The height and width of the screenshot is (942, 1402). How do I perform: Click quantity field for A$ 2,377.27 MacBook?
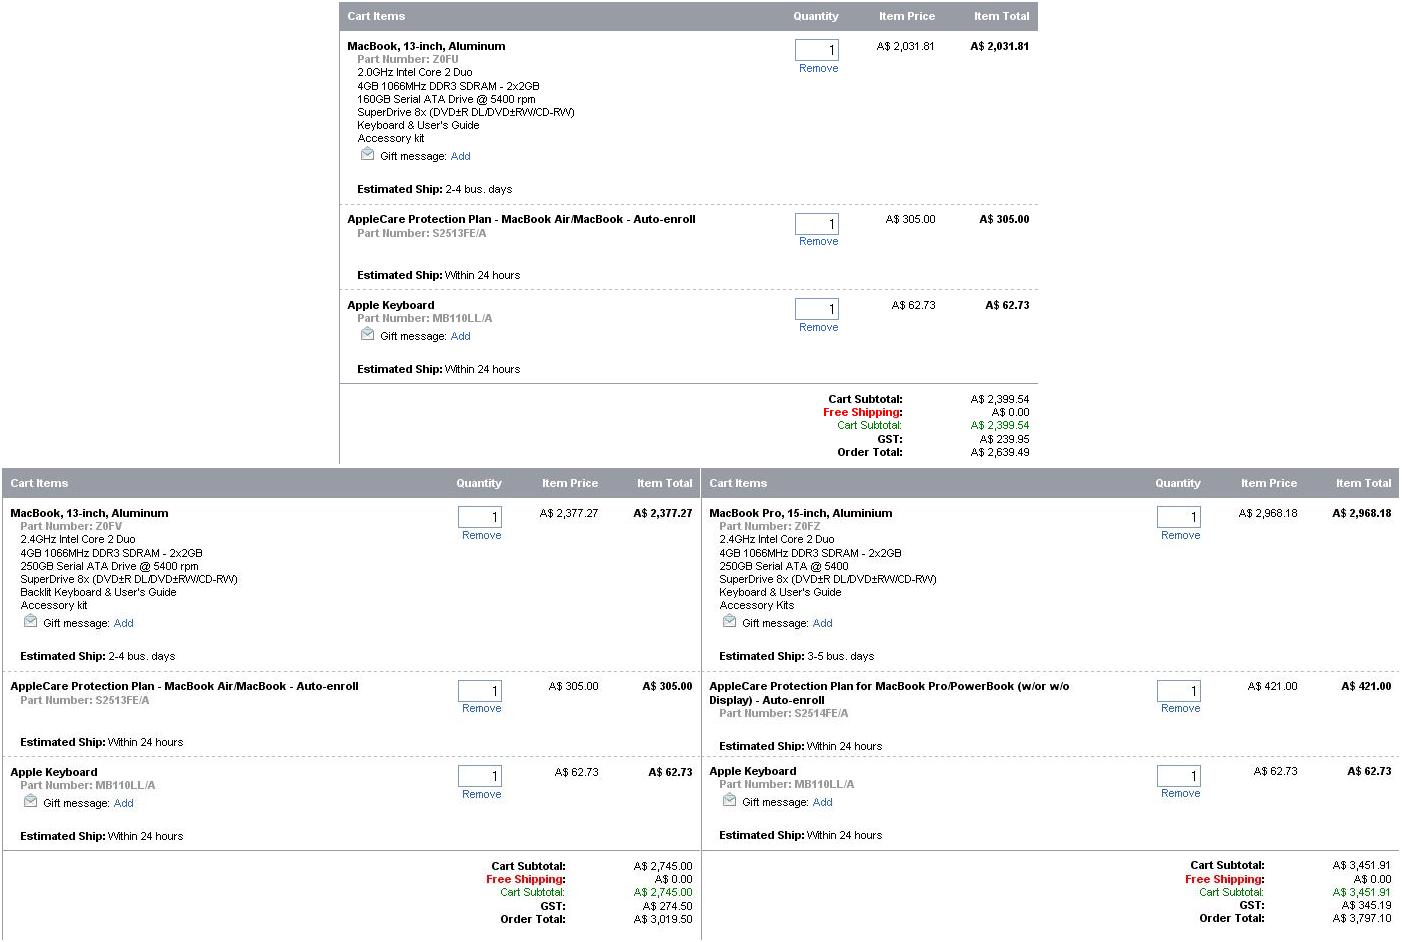480,517
